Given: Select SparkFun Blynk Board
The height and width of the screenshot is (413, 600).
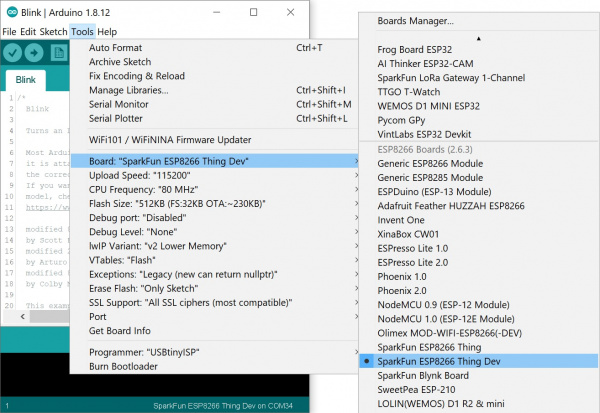Looking at the screenshot, I should click(478, 376).
